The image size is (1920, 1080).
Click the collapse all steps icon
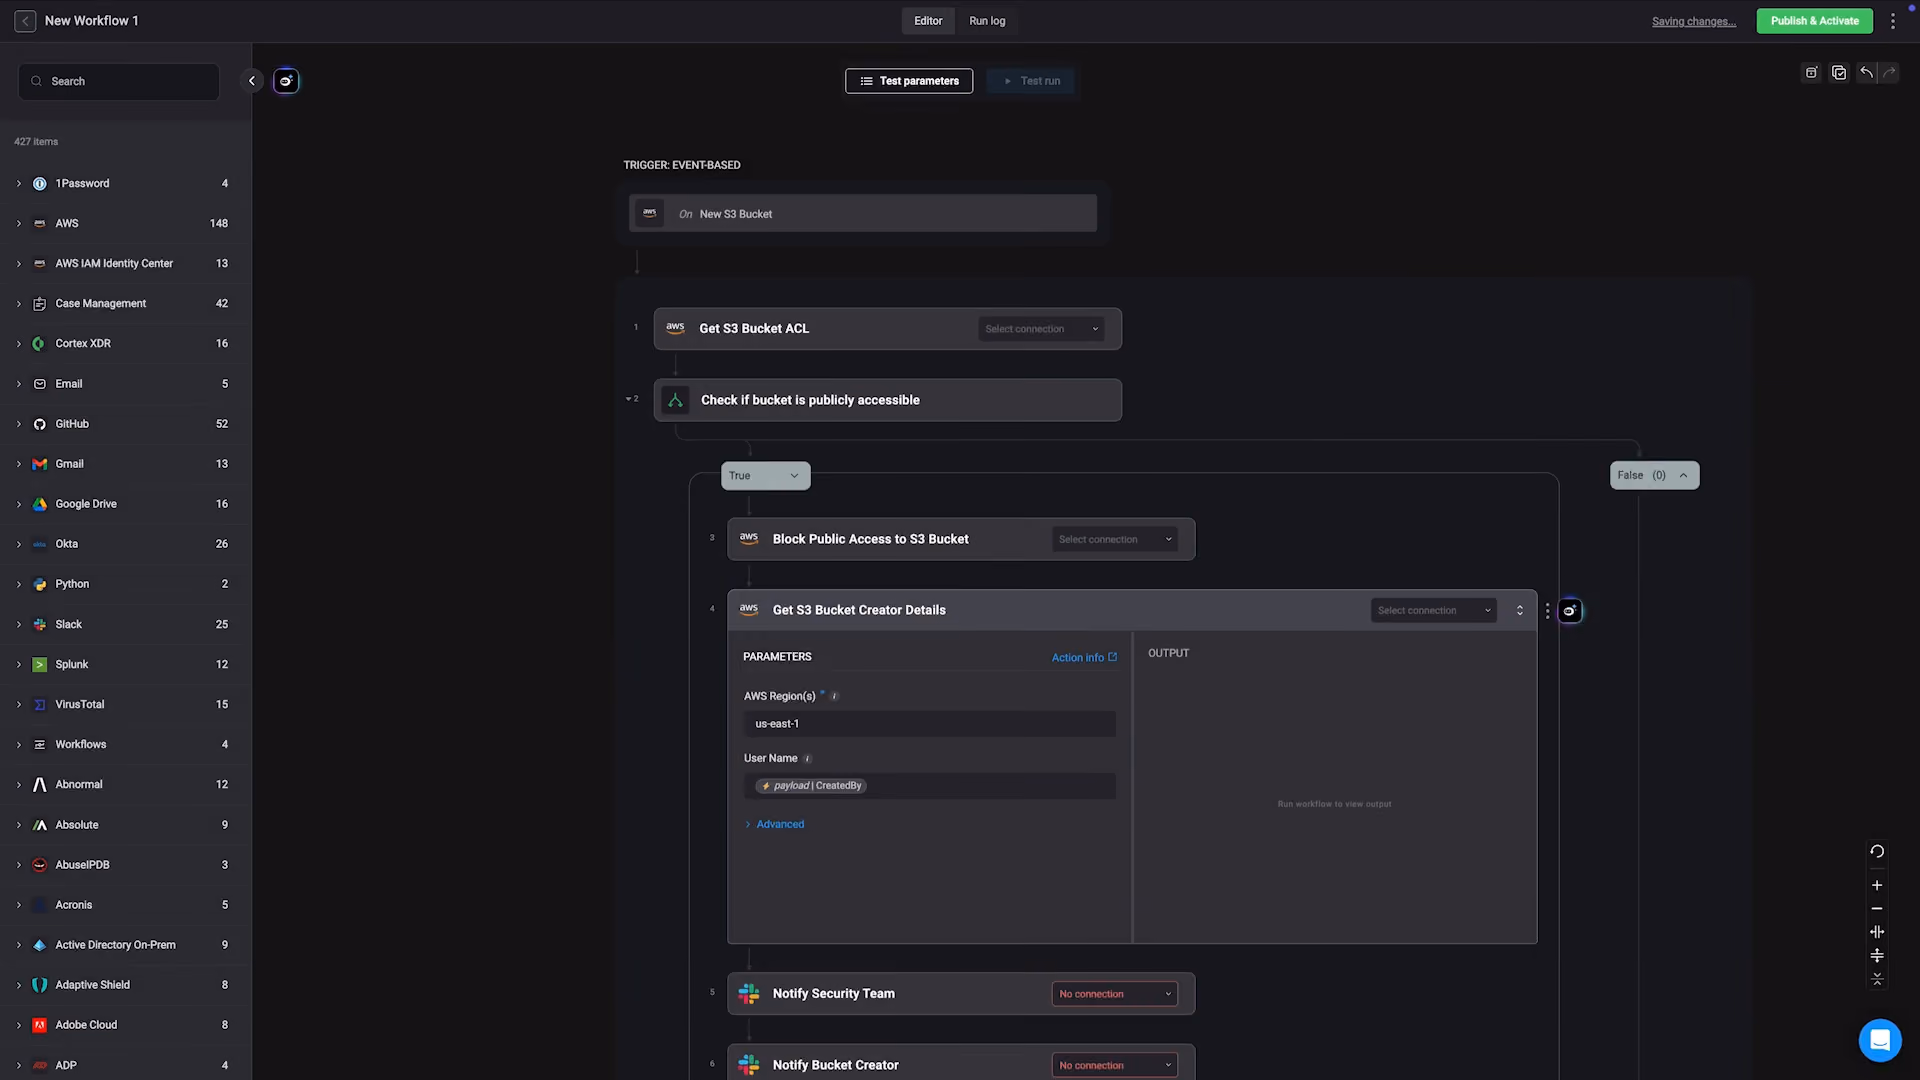1877,979
